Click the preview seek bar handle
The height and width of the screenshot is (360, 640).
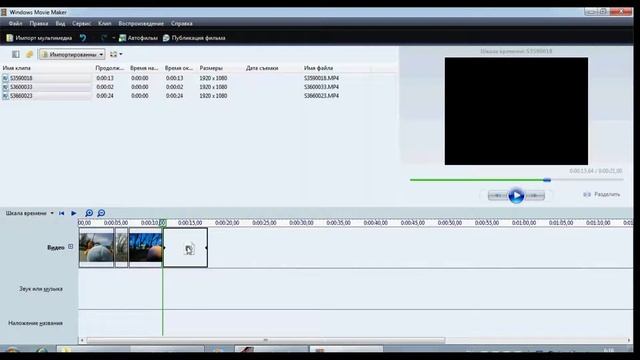(x=547, y=180)
